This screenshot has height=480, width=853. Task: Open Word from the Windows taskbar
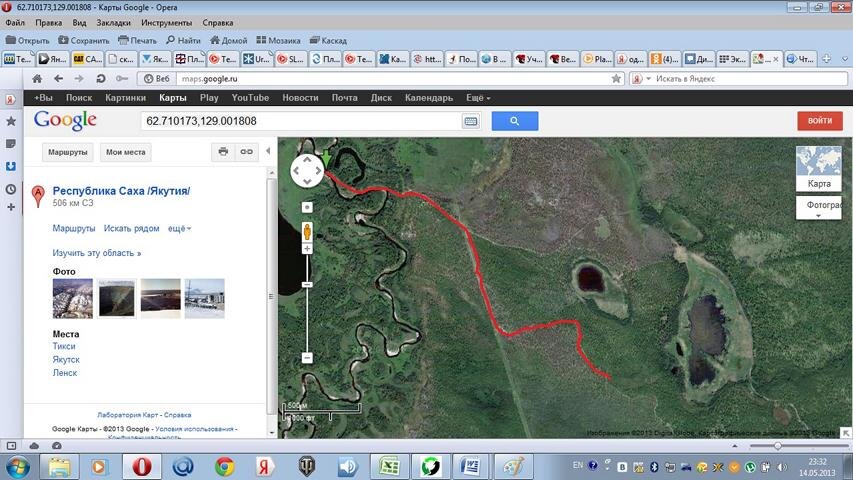470,467
